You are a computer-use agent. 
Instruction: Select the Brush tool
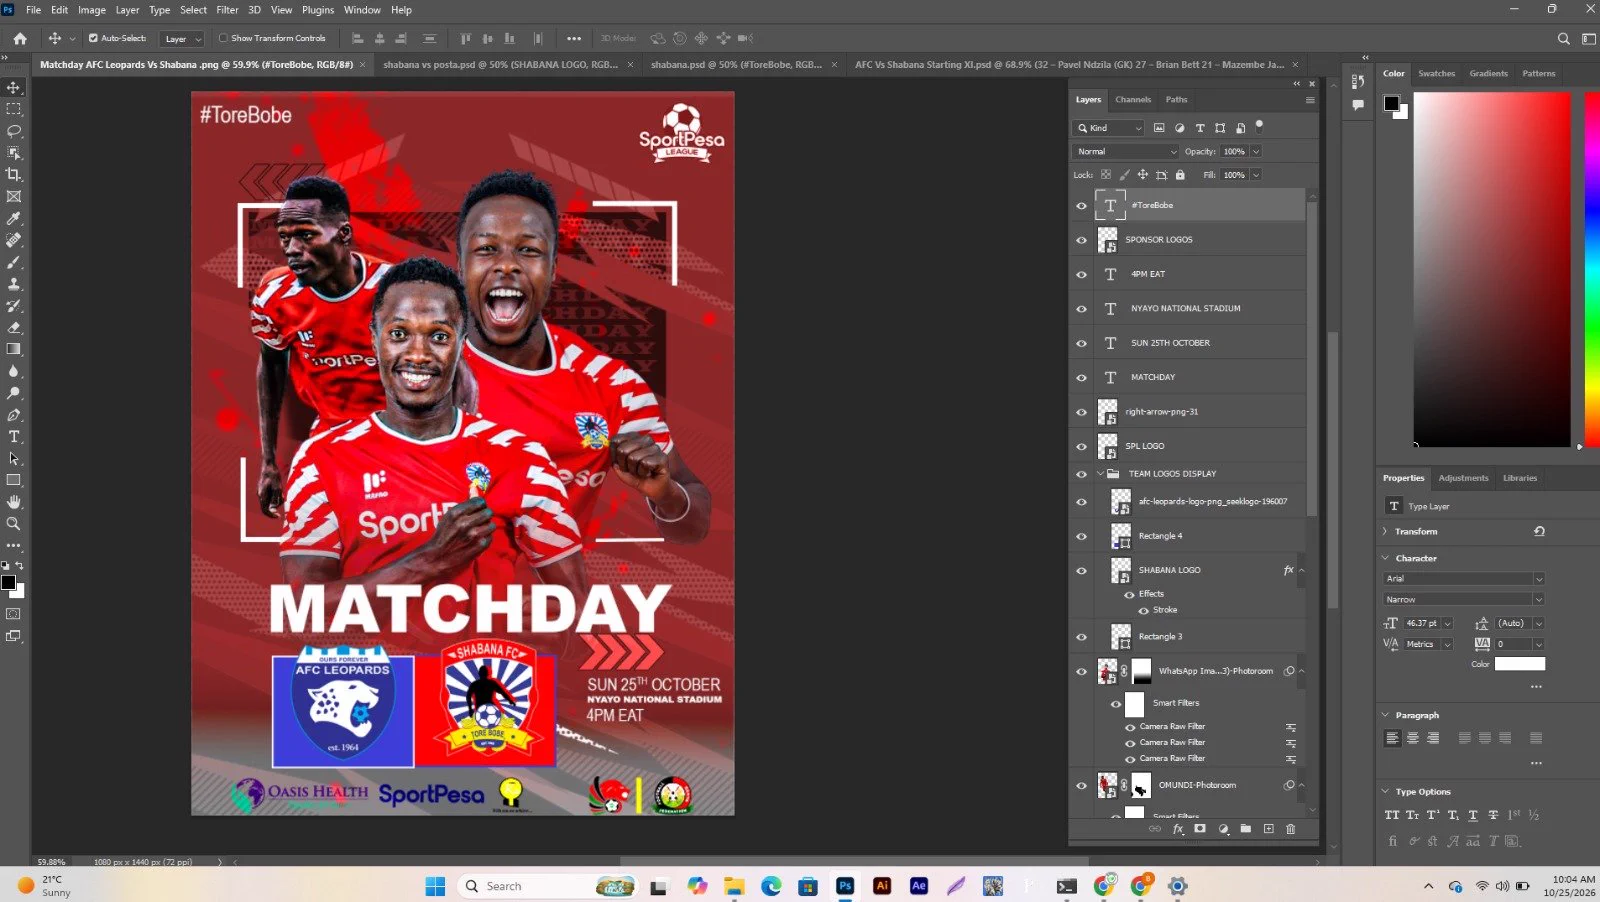click(x=14, y=262)
